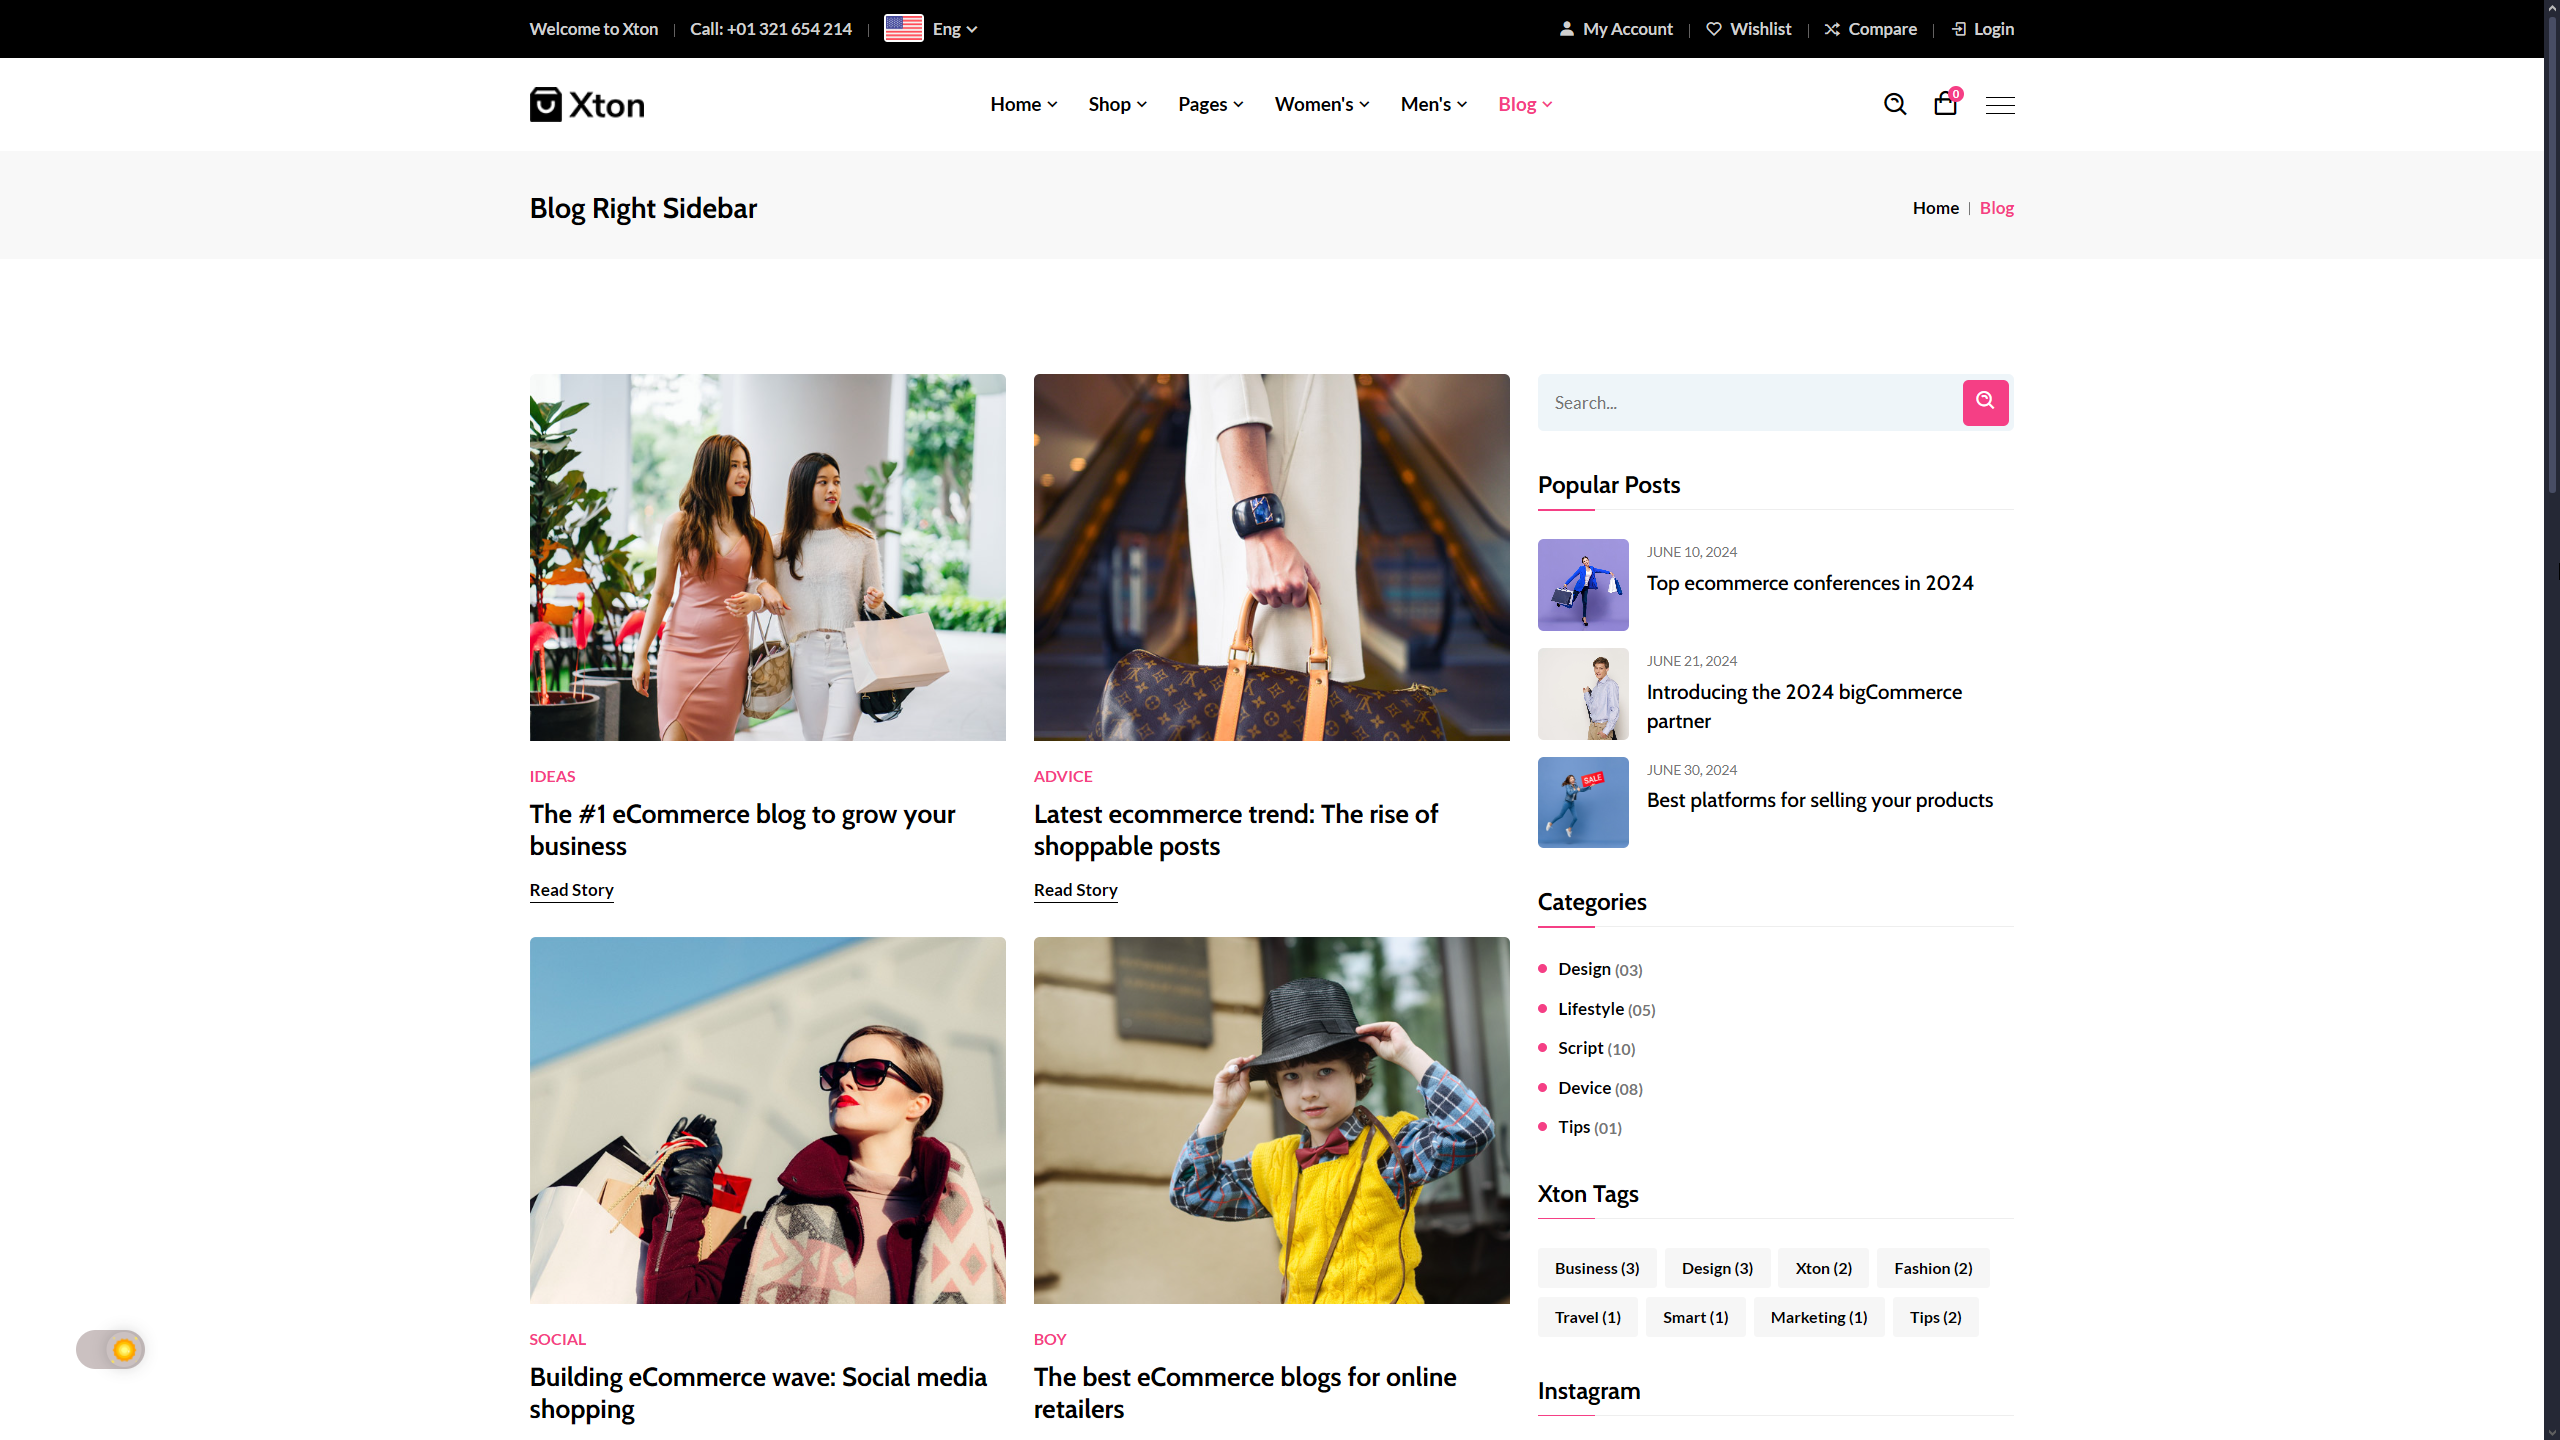Click Read Story under eCommerce blog post
This screenshot has width=2560, height=1440.
click(x=571, y=890)
